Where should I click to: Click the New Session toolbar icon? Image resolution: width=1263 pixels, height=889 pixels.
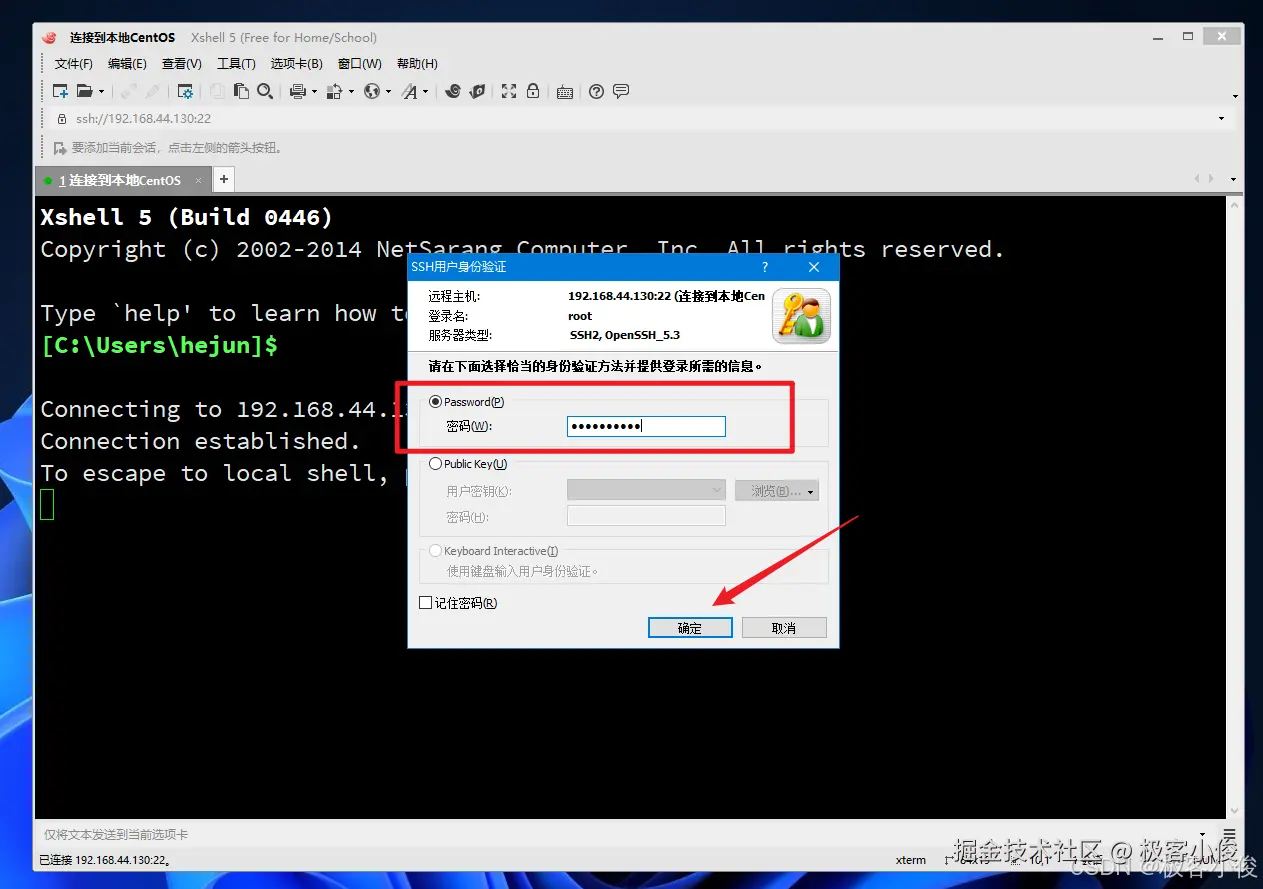60,91
